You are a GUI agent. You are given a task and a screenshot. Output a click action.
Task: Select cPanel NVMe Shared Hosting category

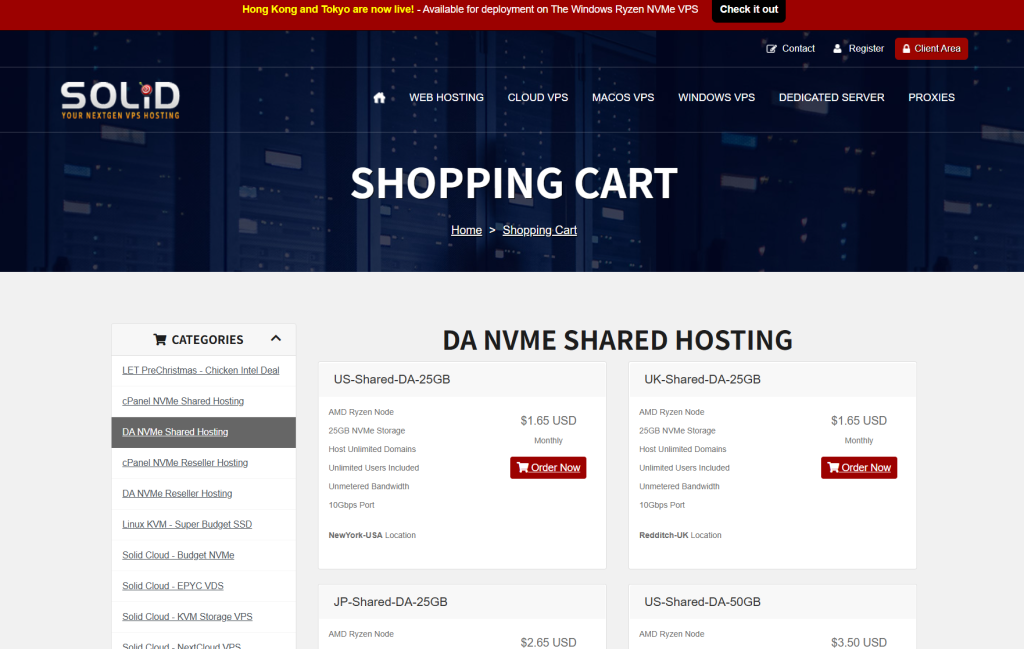pyautogui.click(x=183, y=401)
